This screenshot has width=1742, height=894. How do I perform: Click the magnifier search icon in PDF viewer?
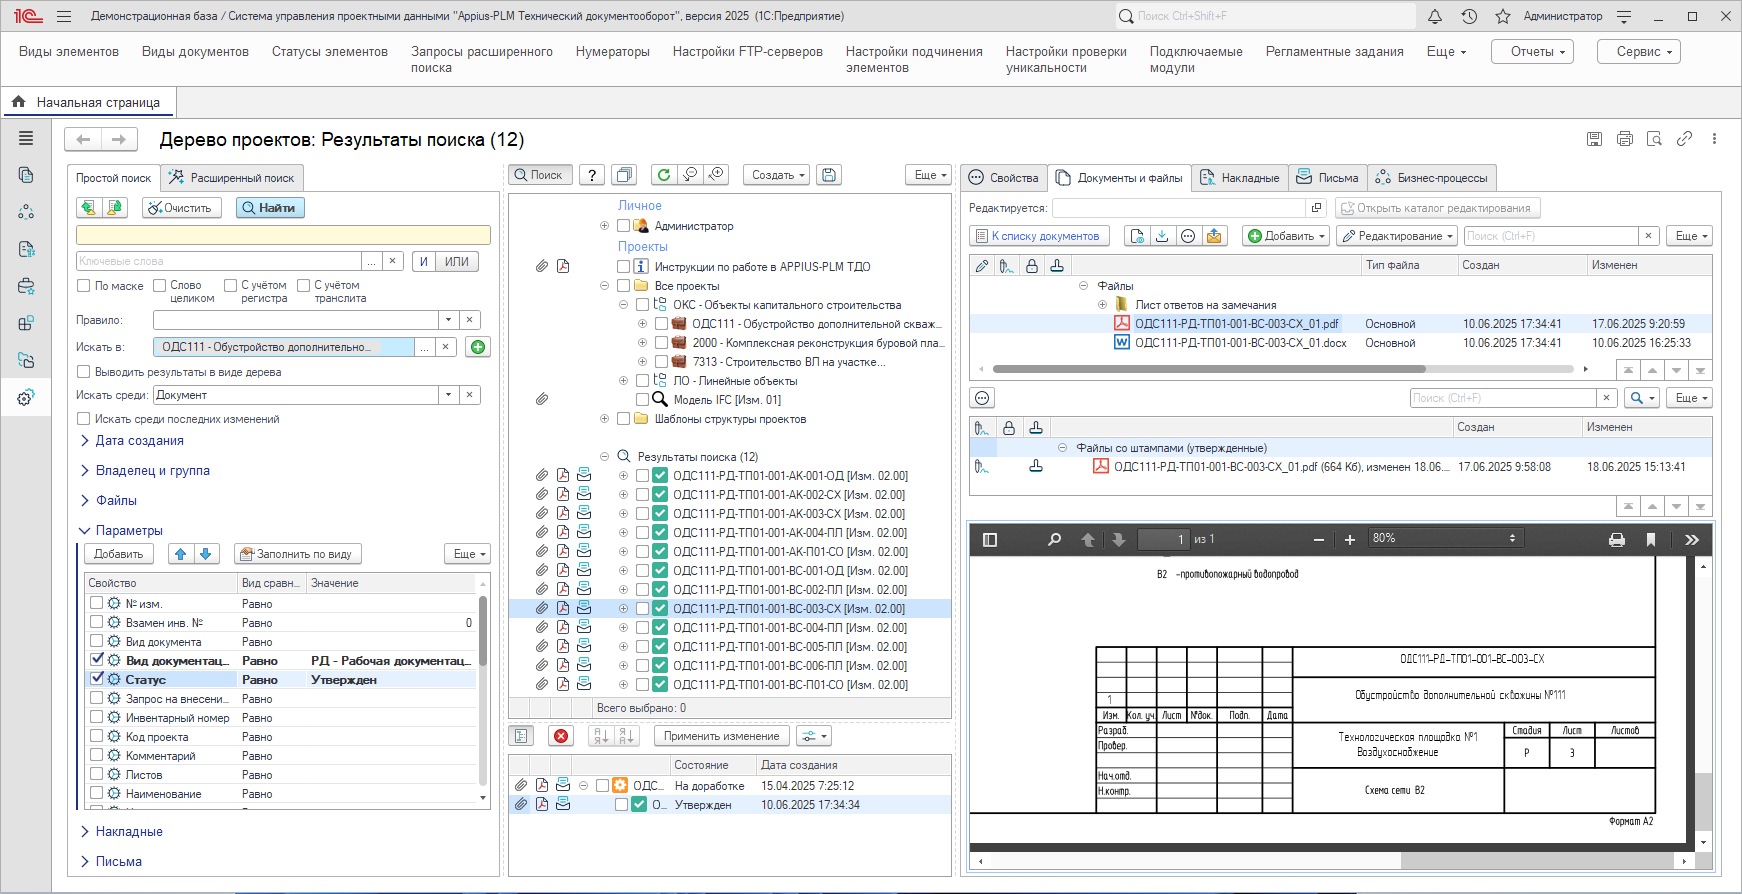[1054, 540]
